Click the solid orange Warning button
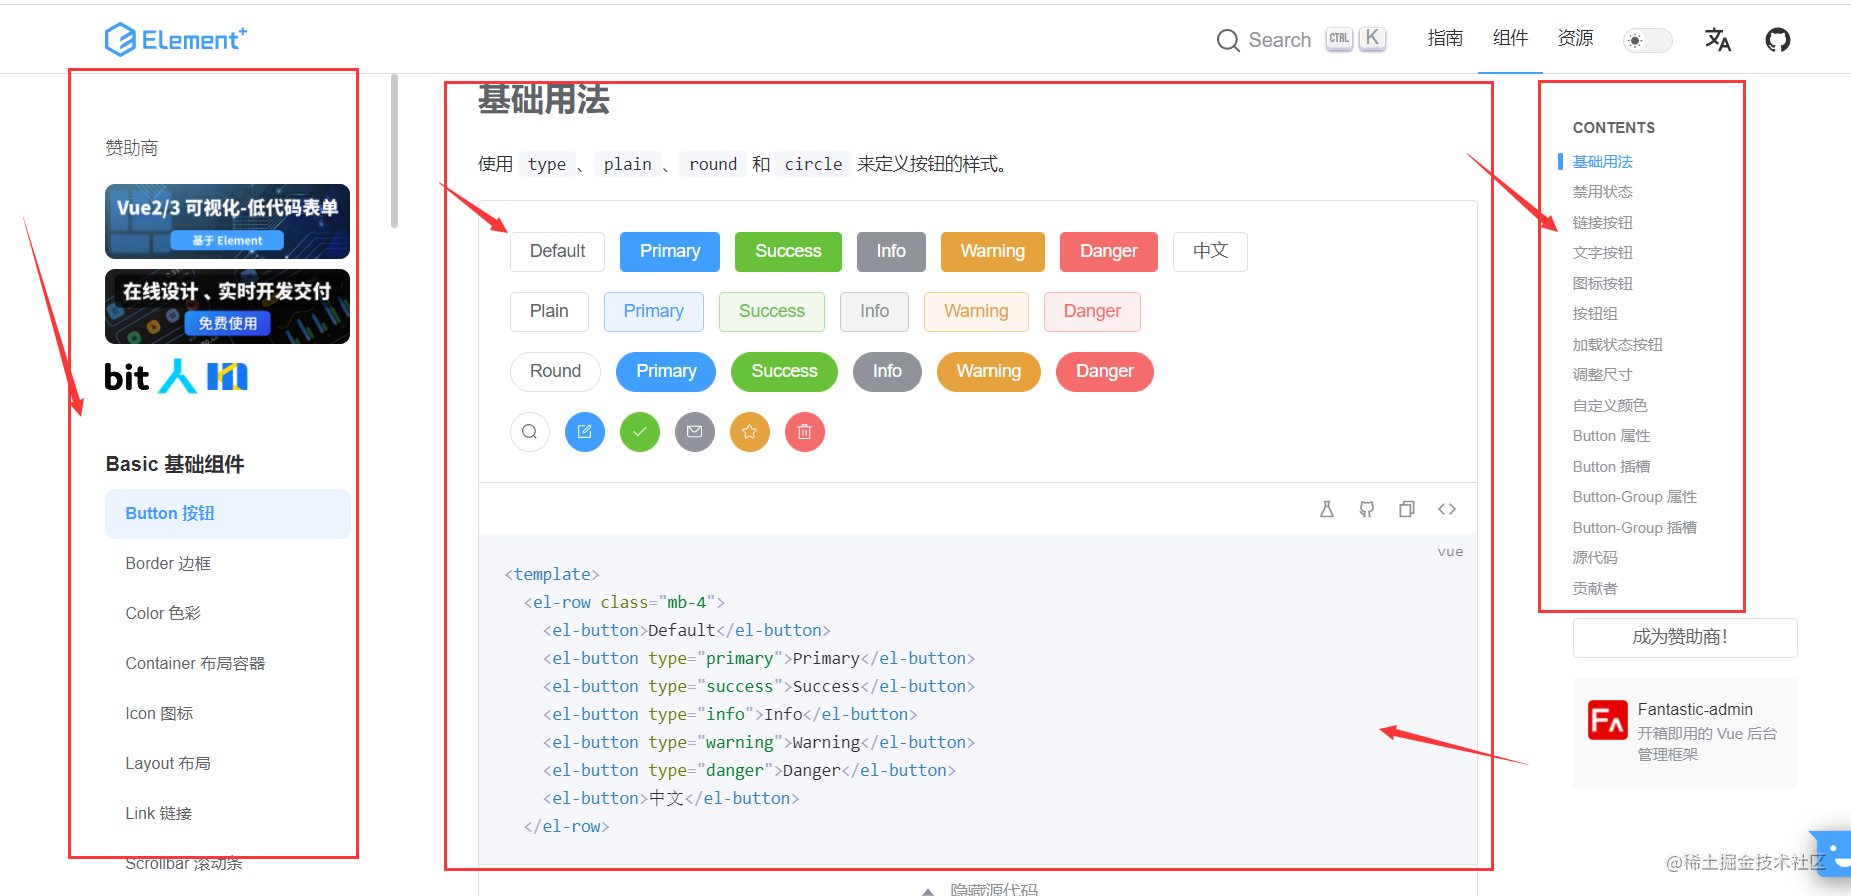Image resolution: width=1851 pixels, height=896 pixels. (x=993, y=251)
